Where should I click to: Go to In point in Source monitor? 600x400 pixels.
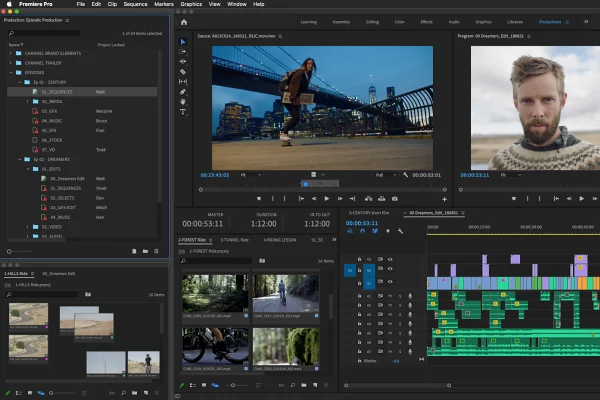pos(301,199)
